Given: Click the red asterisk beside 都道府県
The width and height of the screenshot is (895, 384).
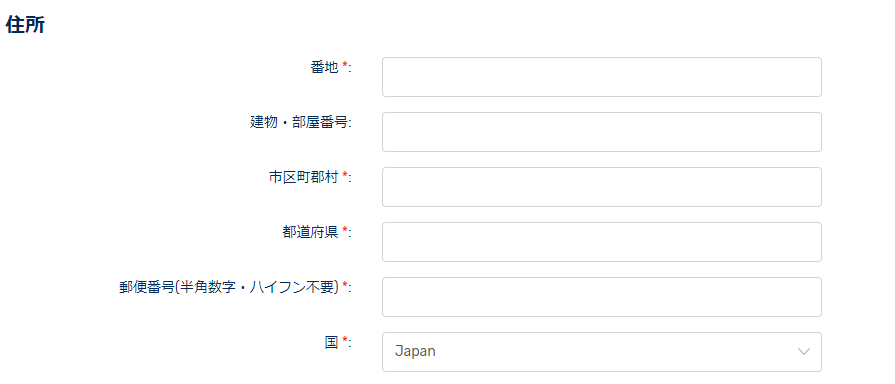Looking at the screenshot, I should click(x=345, y=231).
